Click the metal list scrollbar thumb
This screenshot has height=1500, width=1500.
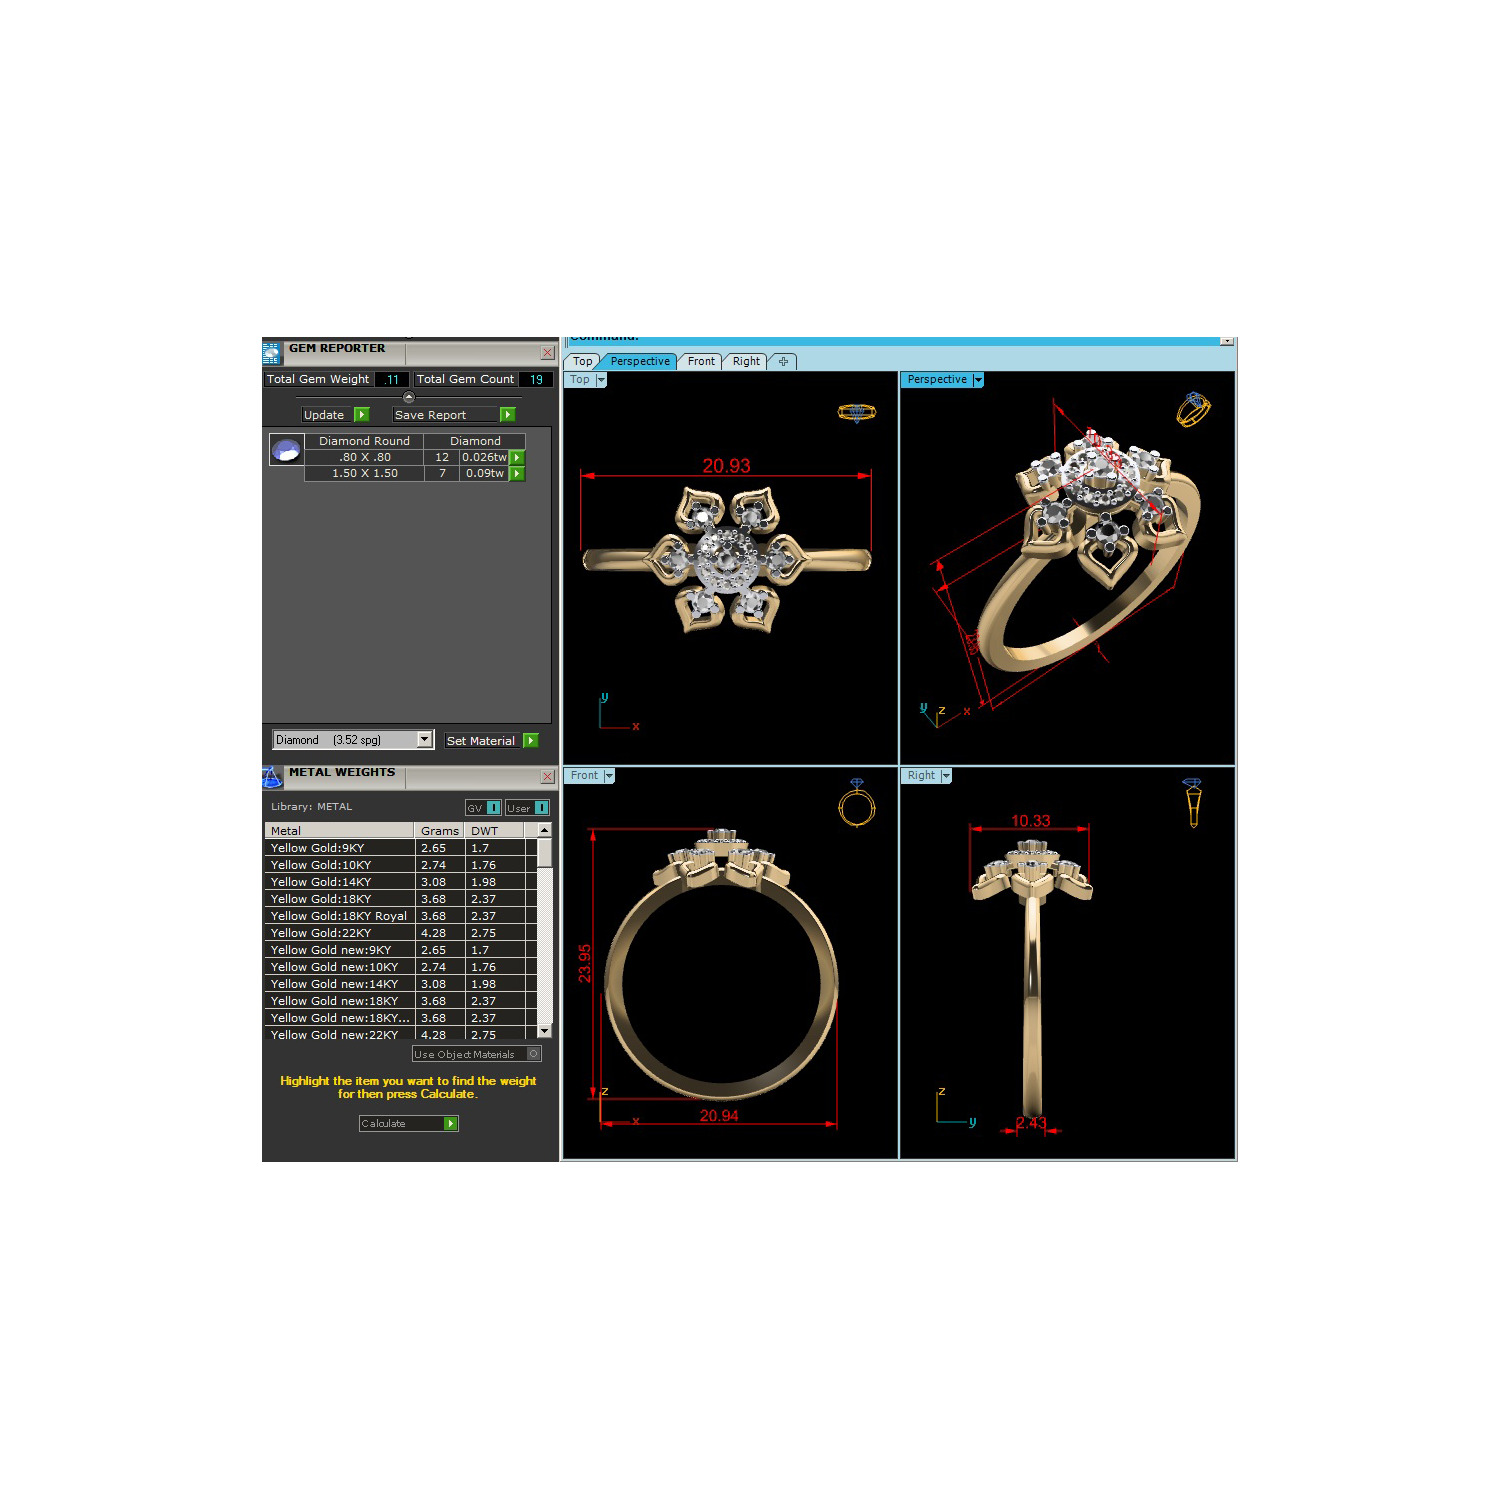pyautogui.click(x=544, y=852)
